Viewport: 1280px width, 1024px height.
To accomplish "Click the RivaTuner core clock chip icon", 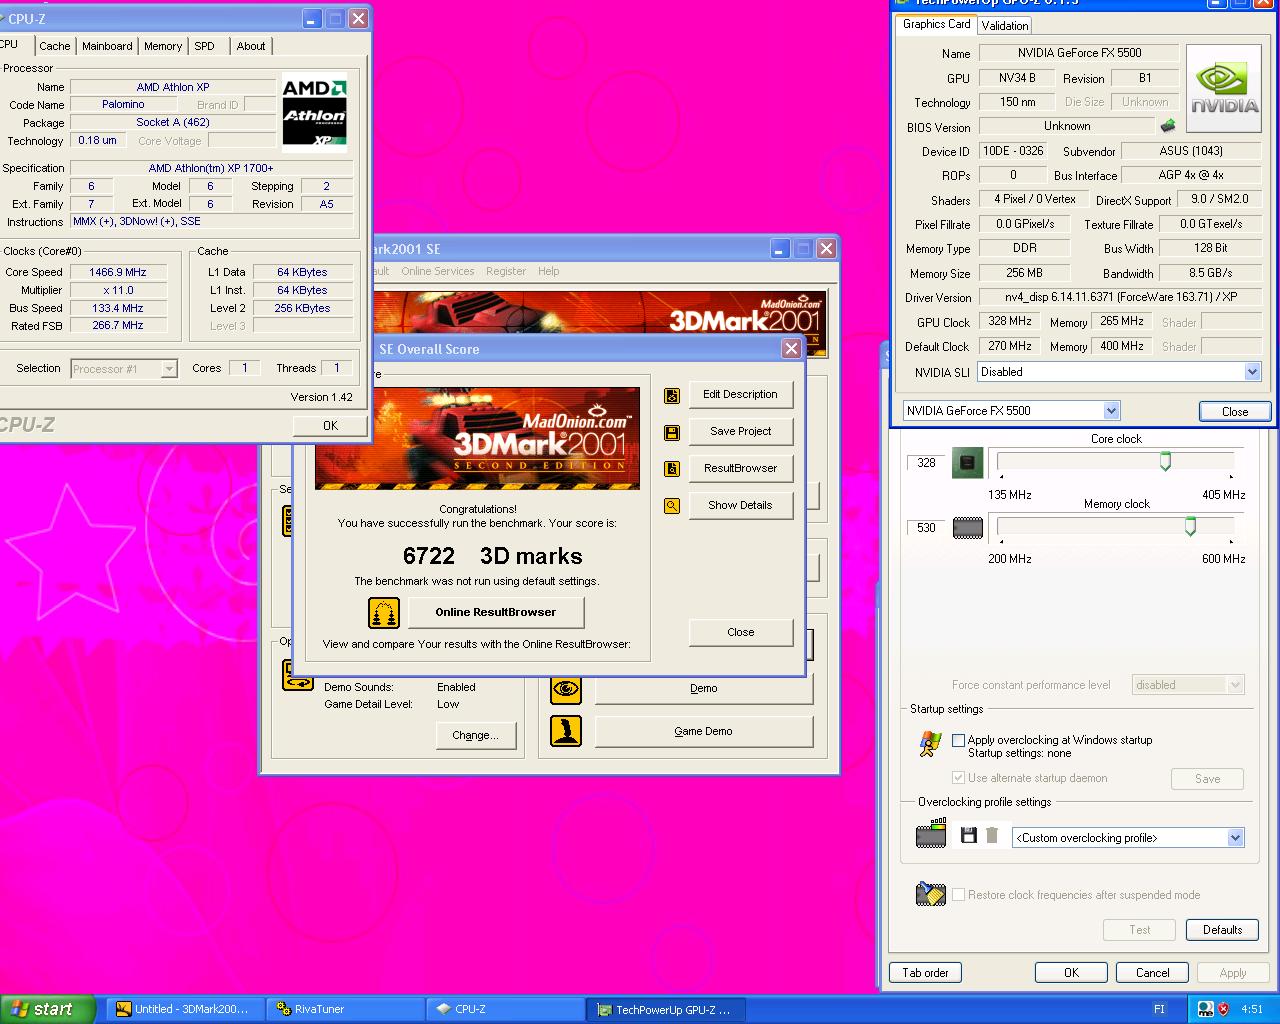I will click(967, 463).
